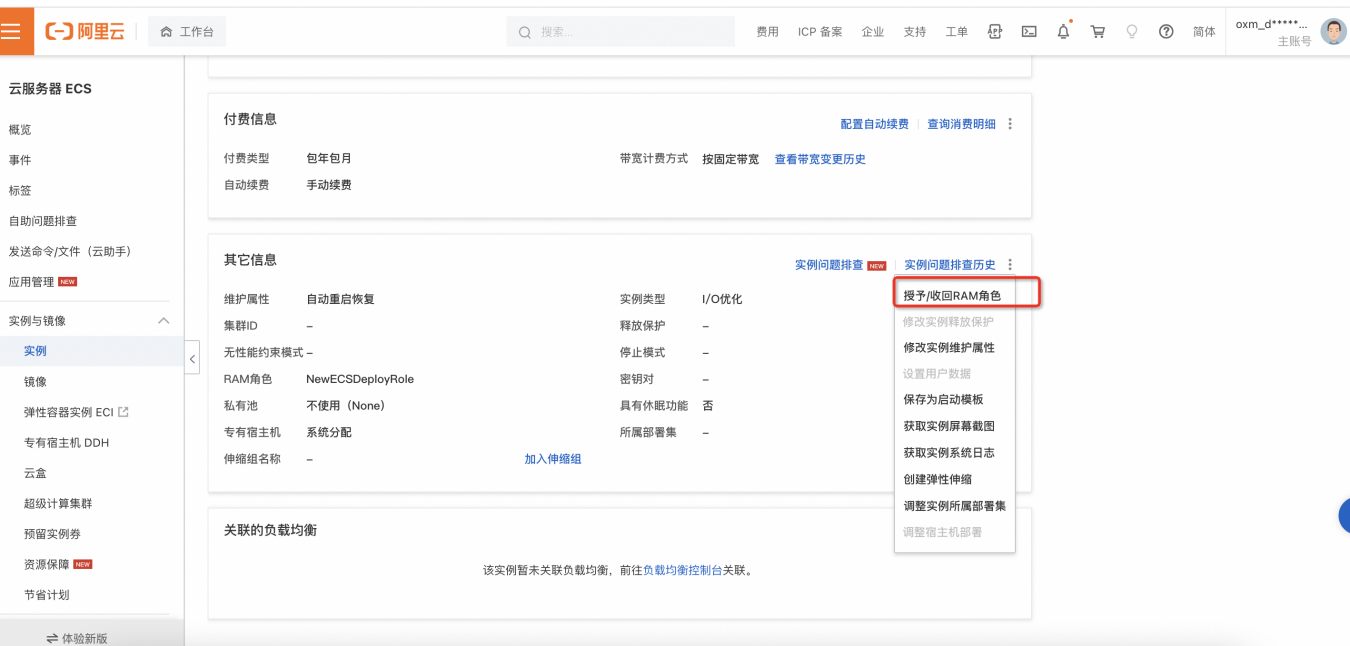Click 加入伸缩组 link
The height and width of the screenshot is (646, 1350).
click(x=553, y=459)
